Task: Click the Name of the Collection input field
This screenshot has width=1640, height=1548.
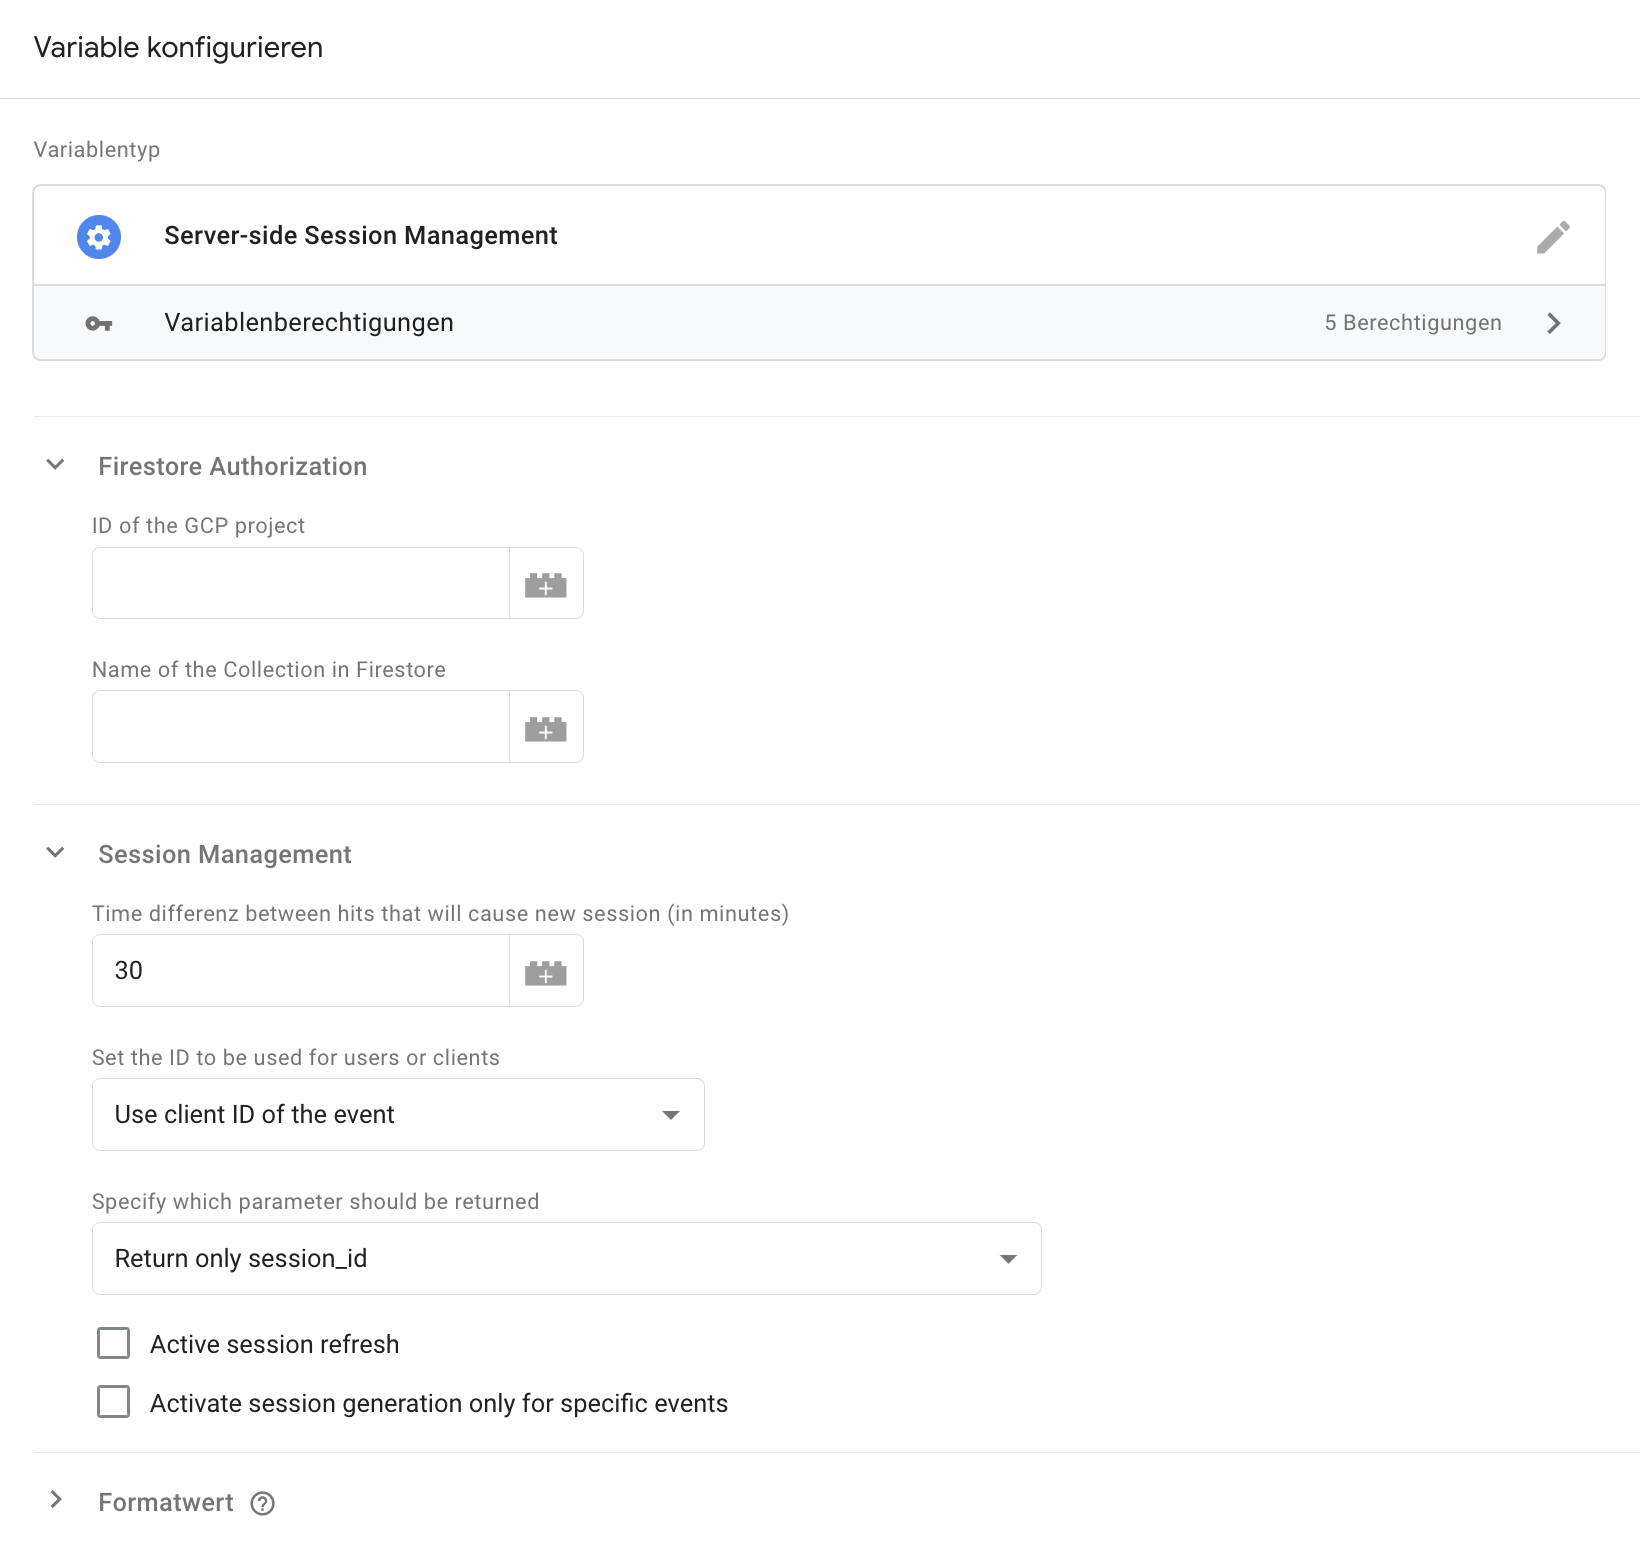Action: click(298, 727)
